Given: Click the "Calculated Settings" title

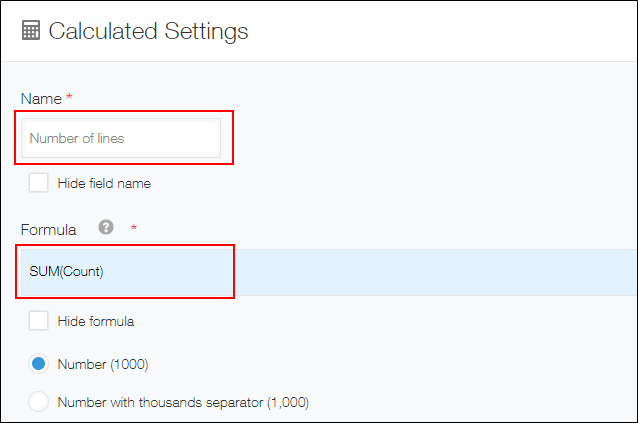Looking at the screenshot, I should (148, 31).
